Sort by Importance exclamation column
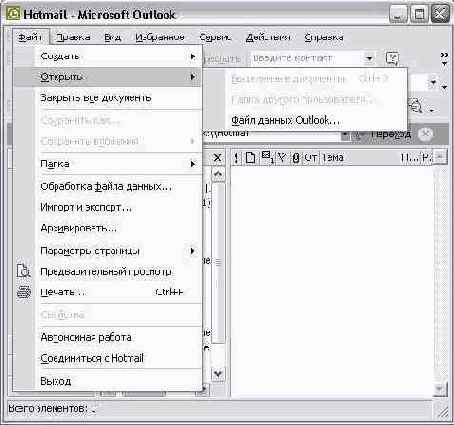The width and height of the screenshot is (454, 425). tap(236, 157)
